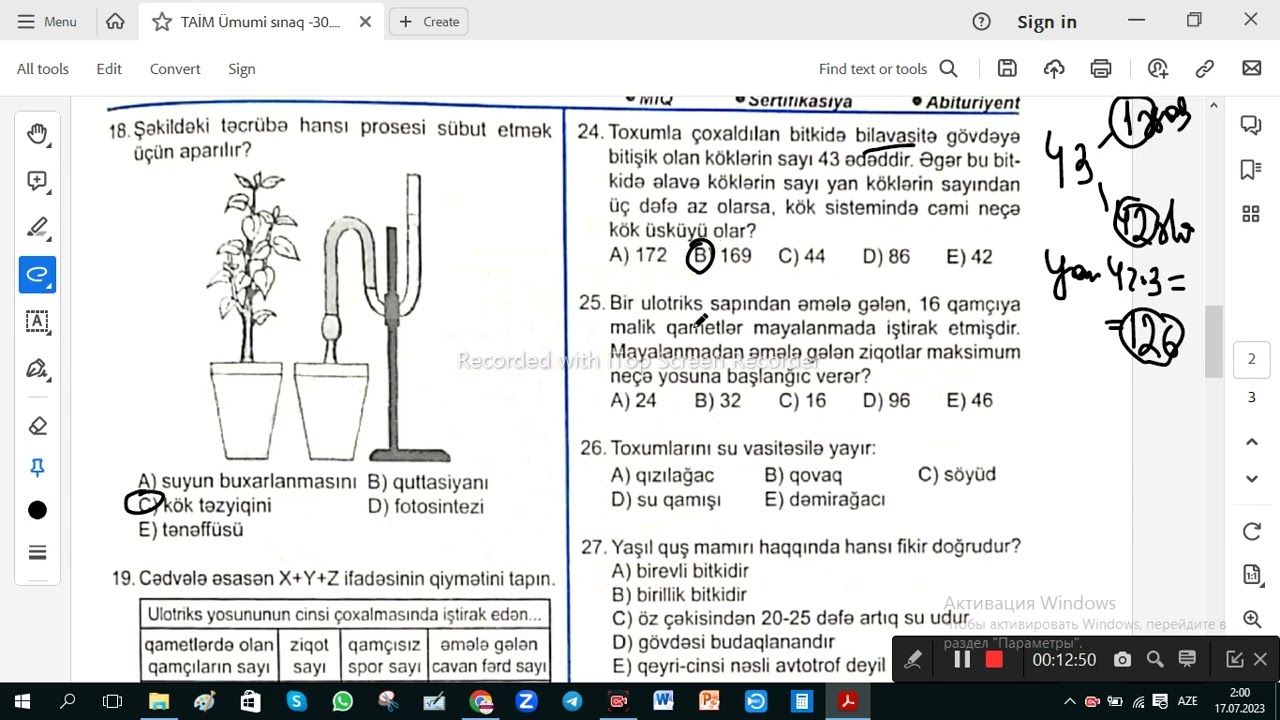Click the current page number box

point(1251,359)
